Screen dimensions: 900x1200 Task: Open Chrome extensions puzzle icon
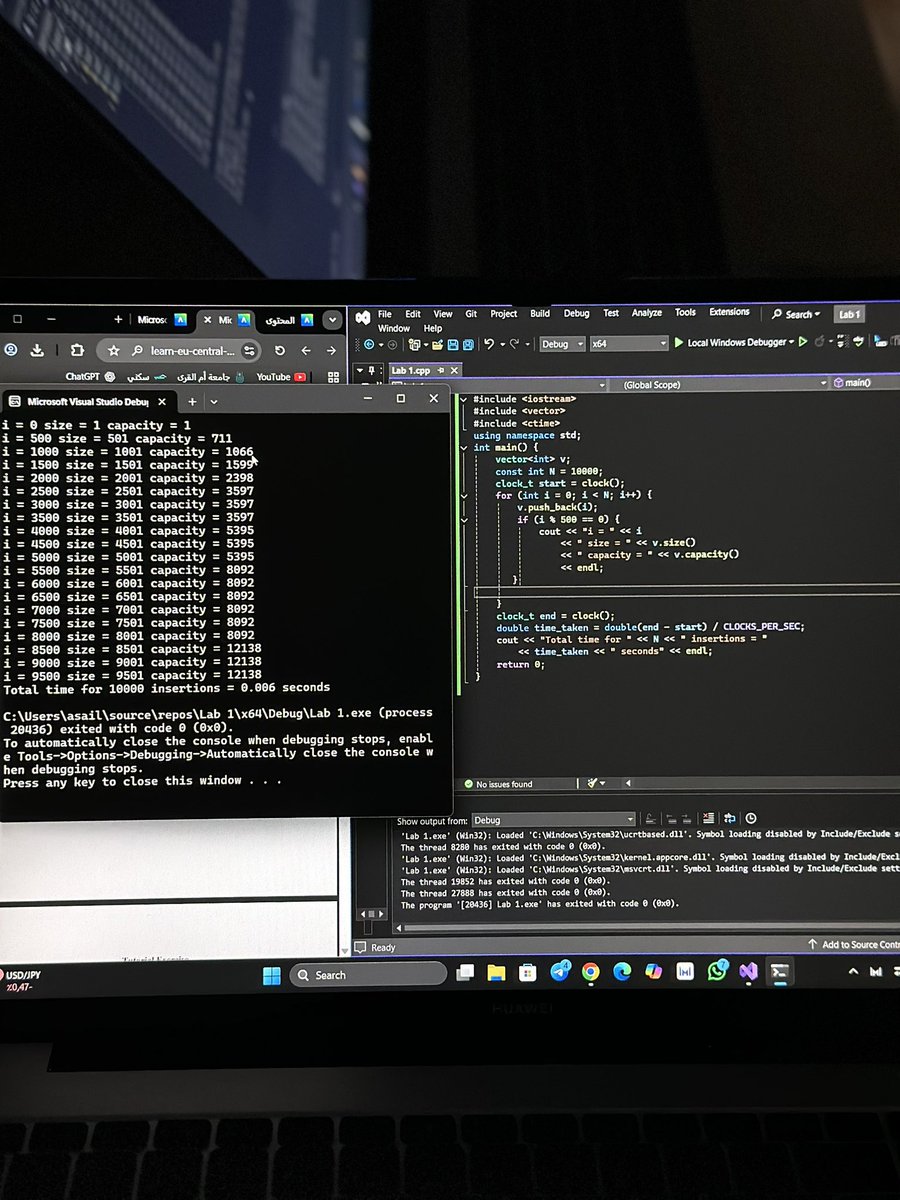pyautogui.click(x=77, y=351)
